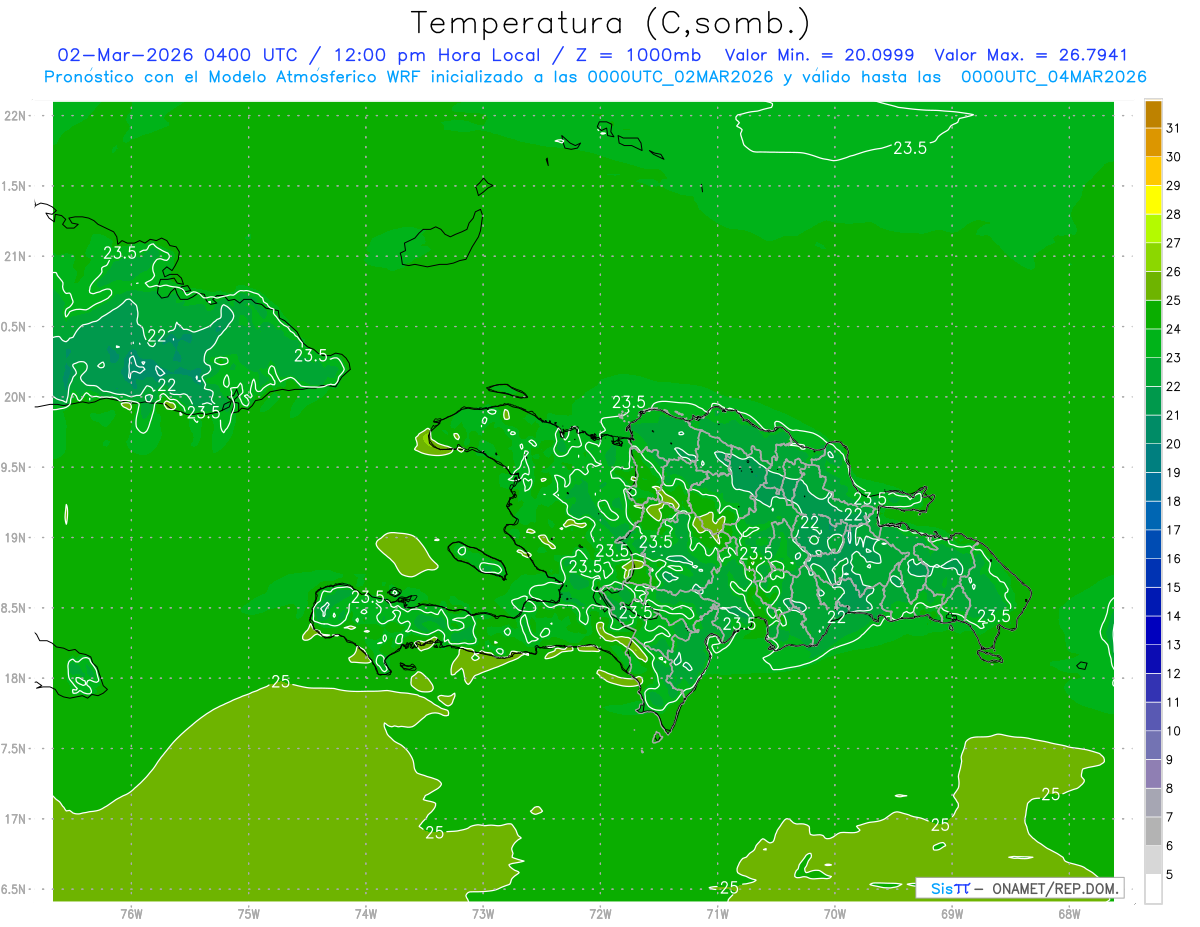Image resolution: width=1200 pixels, height=927 pixels.
Task: Pick the dark blue swatch between 13 and 14
Action: 1153,630
